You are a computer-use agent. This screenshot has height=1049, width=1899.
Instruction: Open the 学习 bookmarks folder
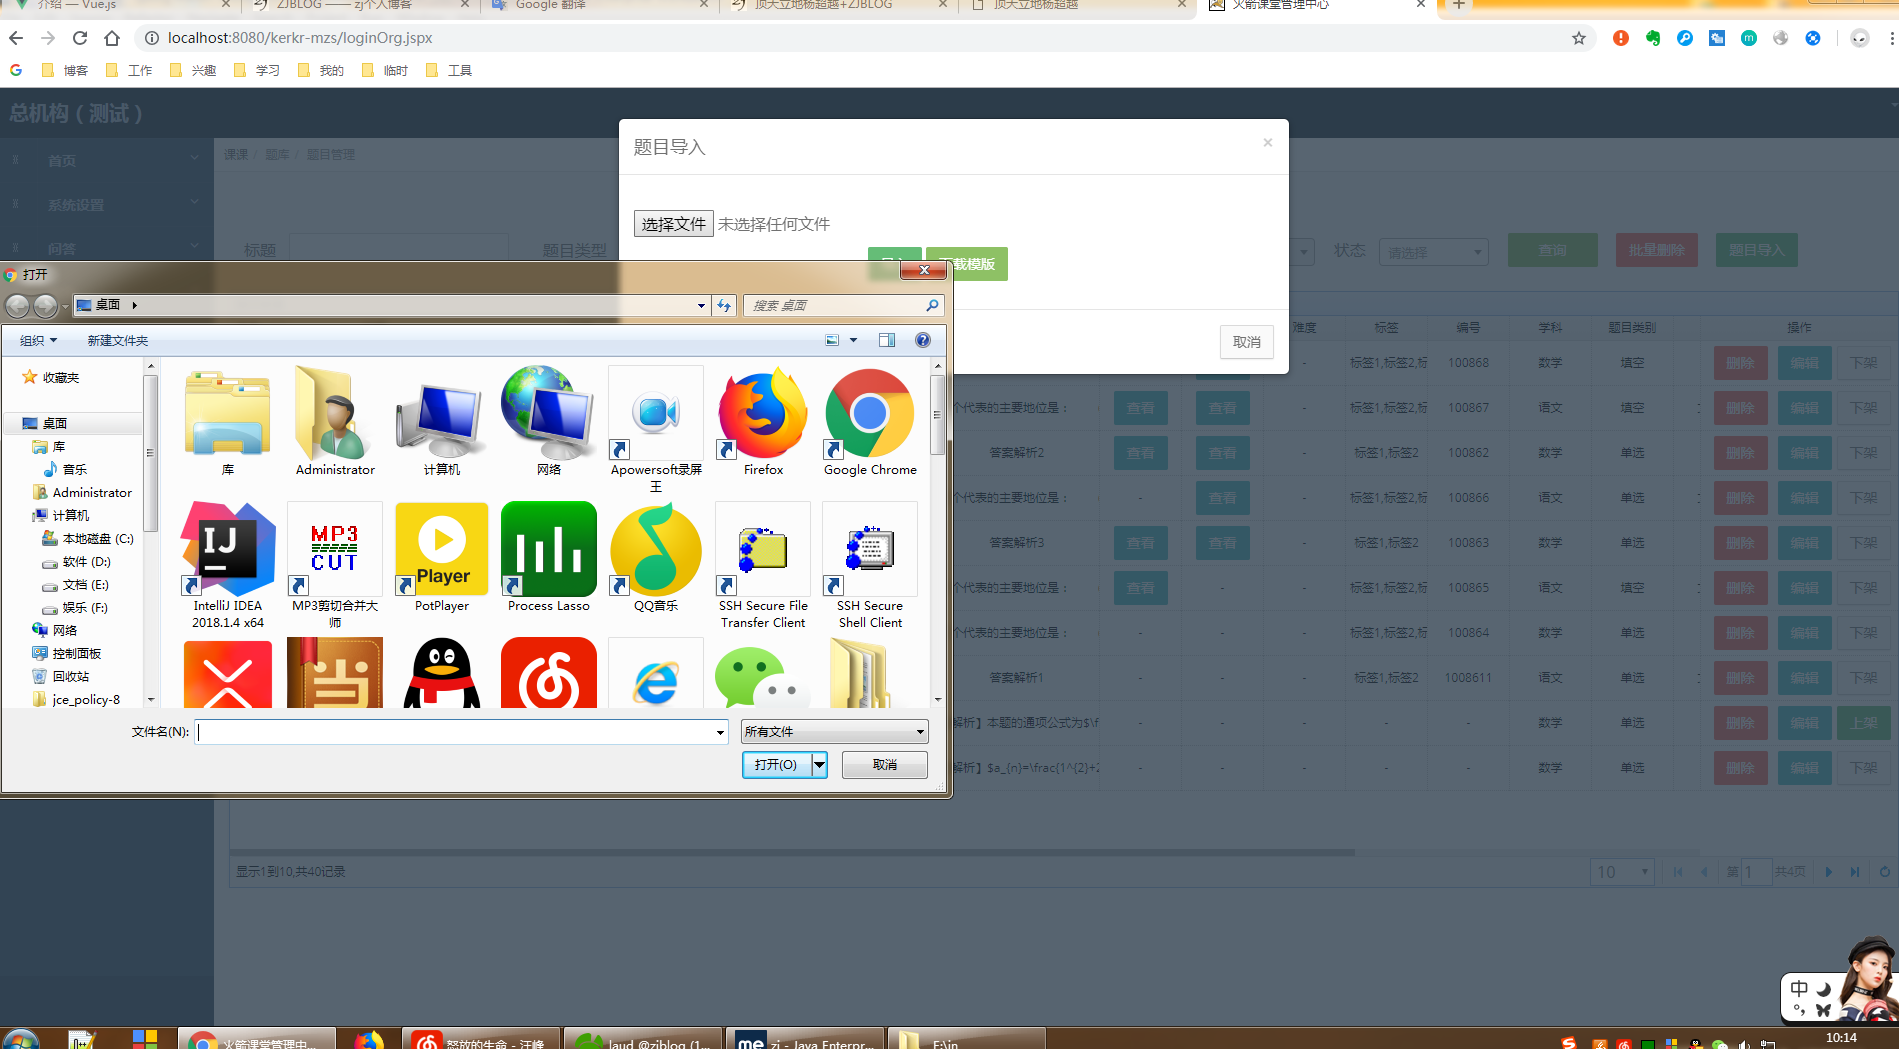click(257, 70)
